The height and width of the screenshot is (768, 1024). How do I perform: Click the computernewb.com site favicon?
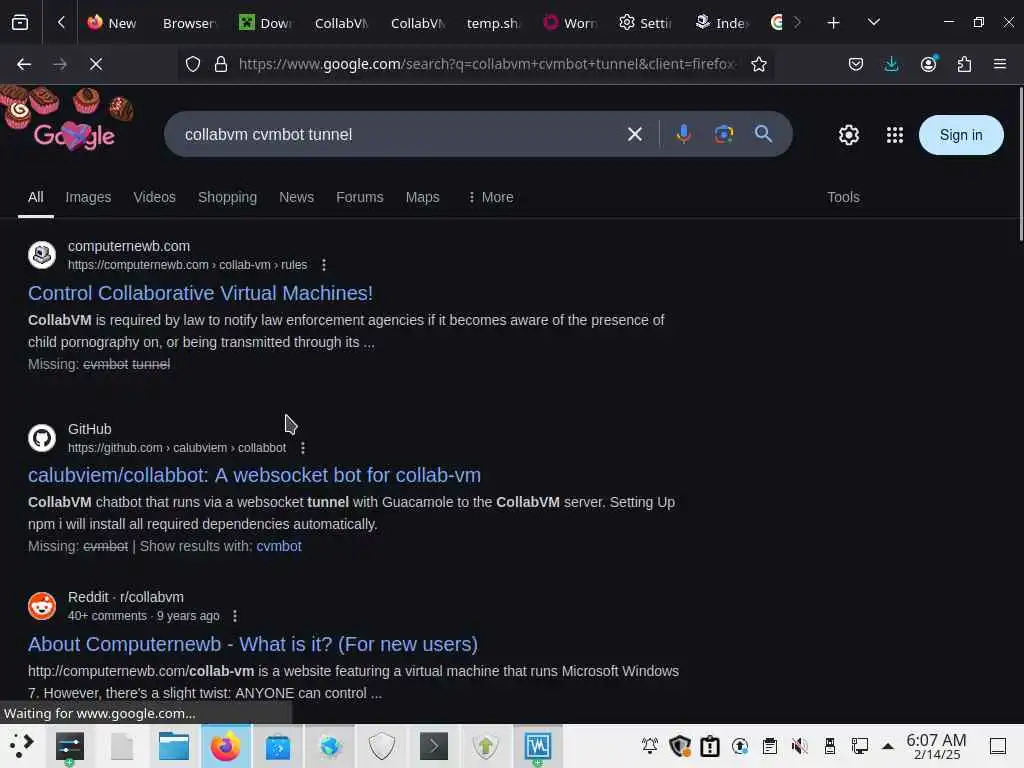click(x=42, y=255)
